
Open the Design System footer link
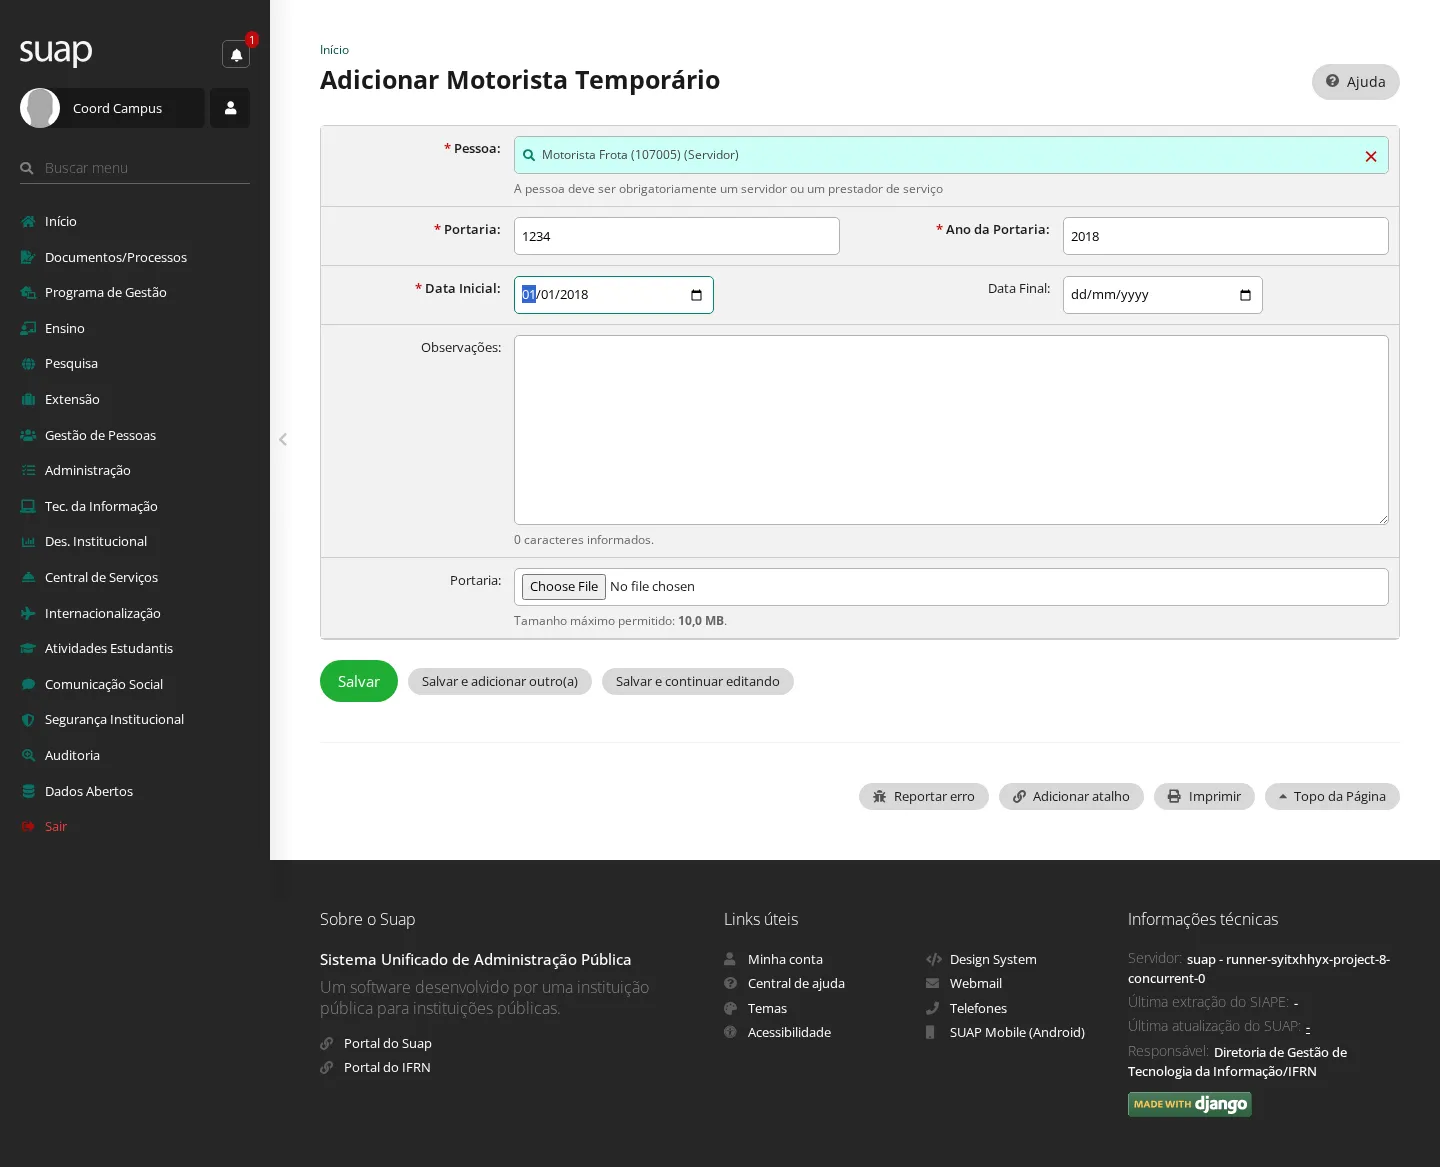[993, 959]
